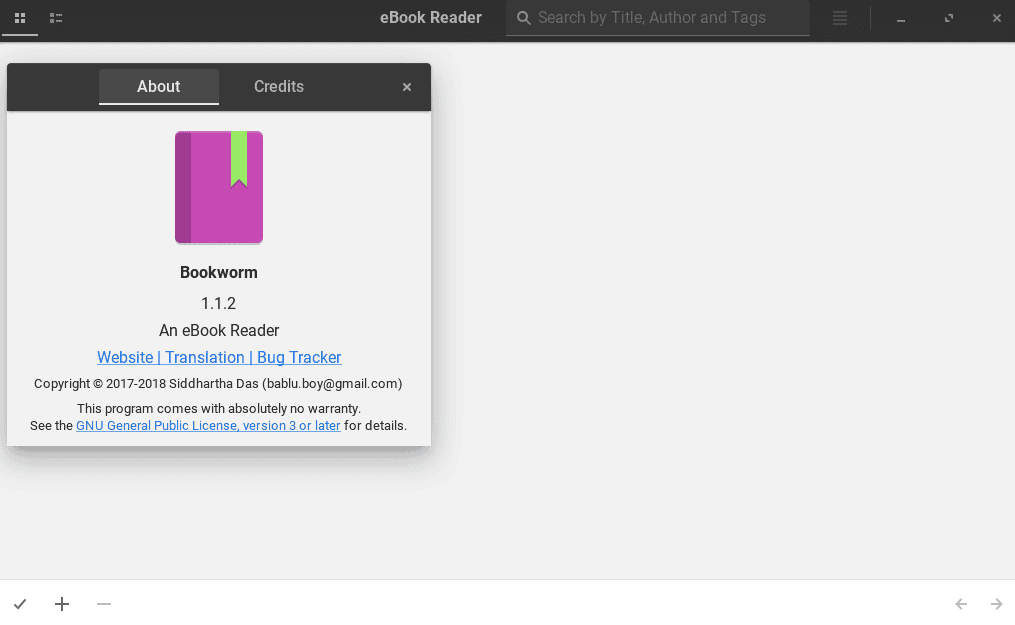Switch to list view layout
The image size is (1015, 625).
[56, 18]
